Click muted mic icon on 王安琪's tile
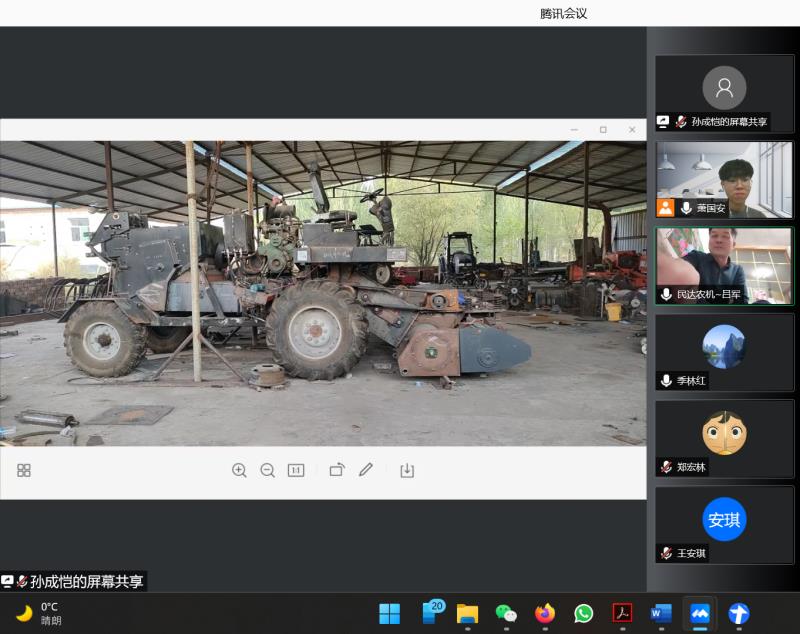The height and width of the screenshot is (634, 800). point(666,553)
